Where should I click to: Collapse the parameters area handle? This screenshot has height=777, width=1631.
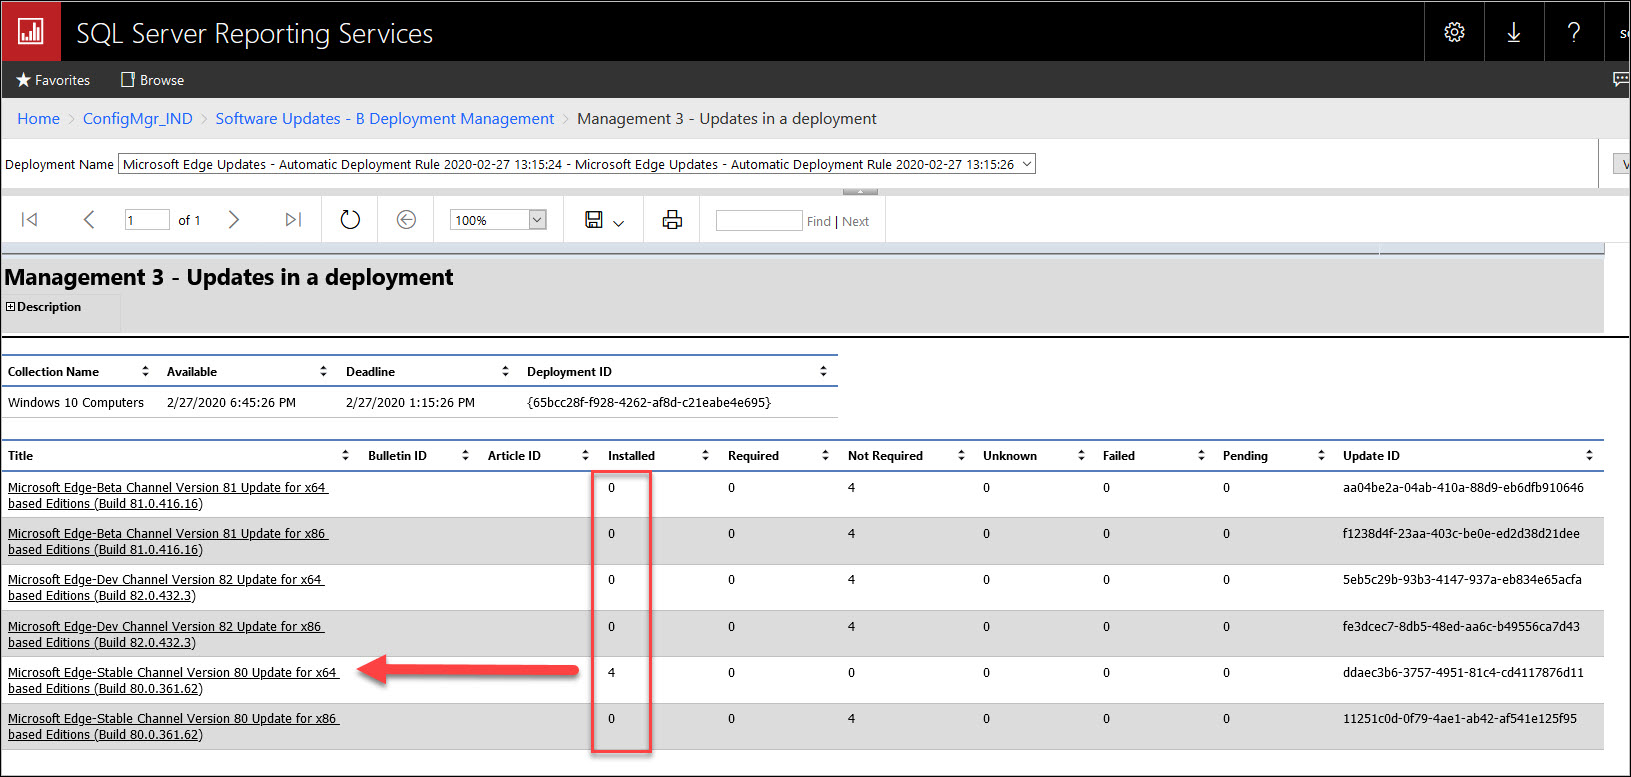(860, 191)
